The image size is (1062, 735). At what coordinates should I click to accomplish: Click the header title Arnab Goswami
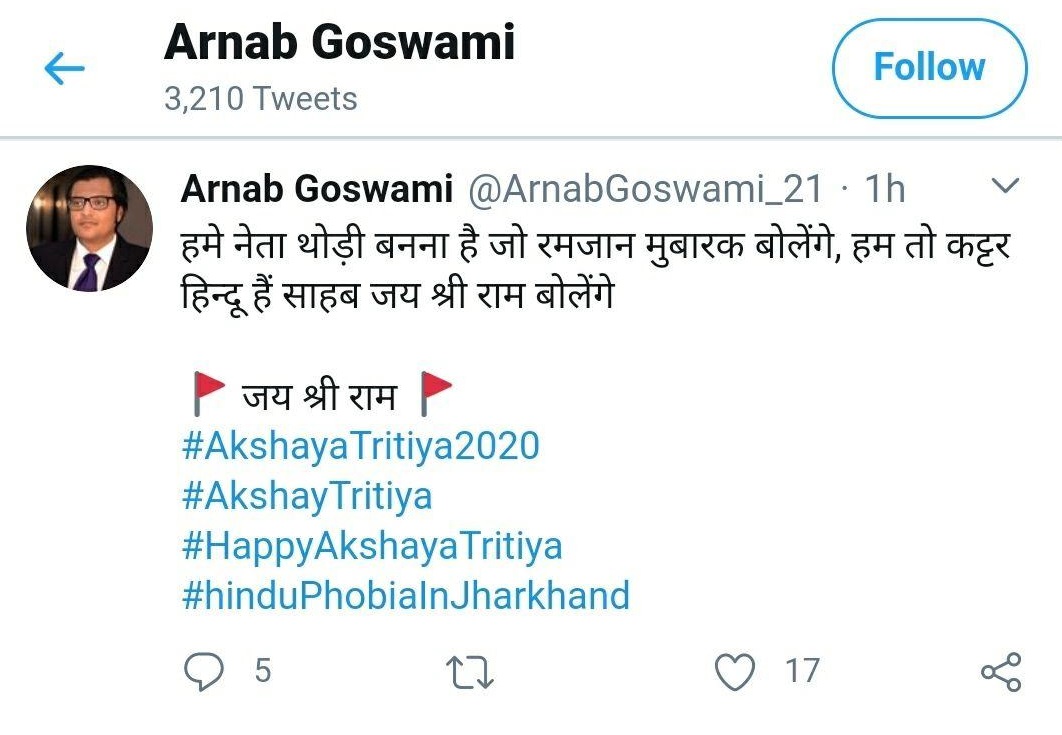pyautogui.click(x=339, y=44)
